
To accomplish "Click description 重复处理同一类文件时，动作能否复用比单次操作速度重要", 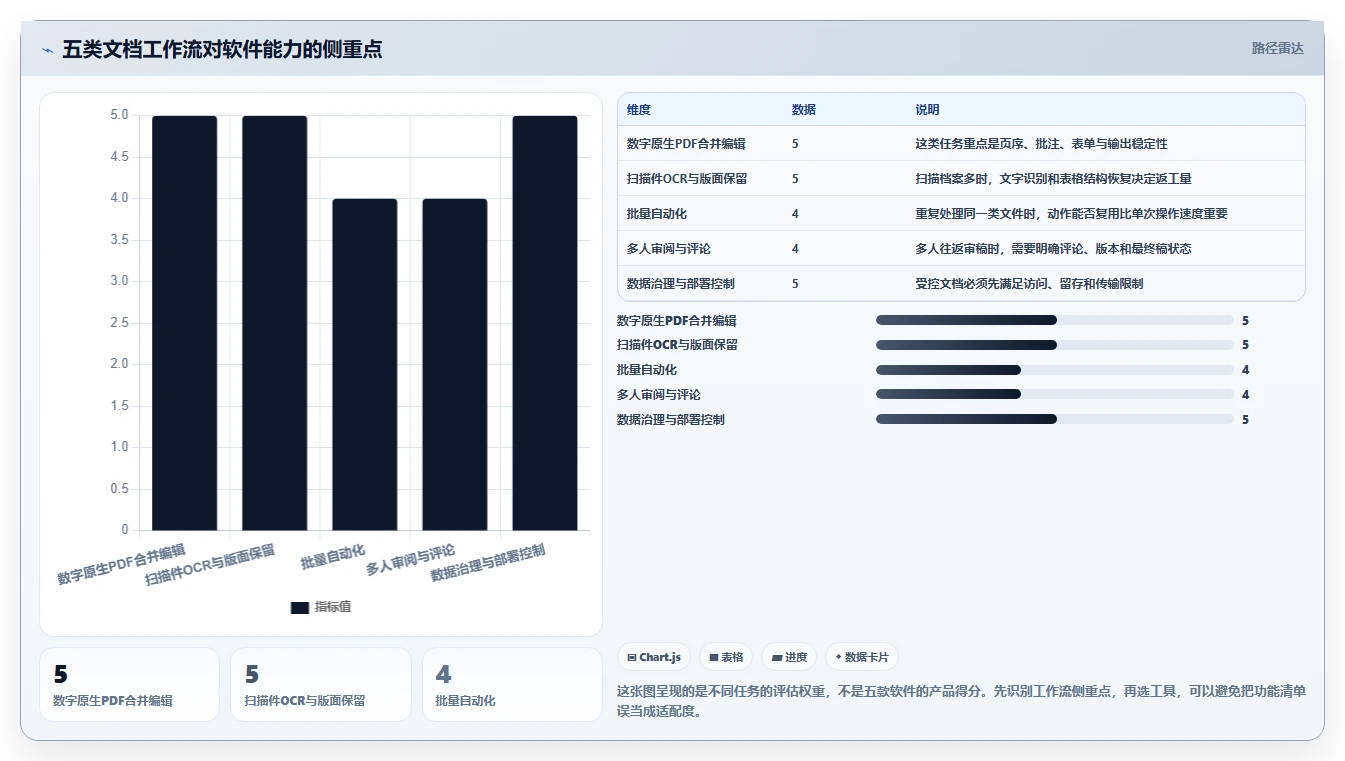I will pyautogui.click(x=1071, y=214).
